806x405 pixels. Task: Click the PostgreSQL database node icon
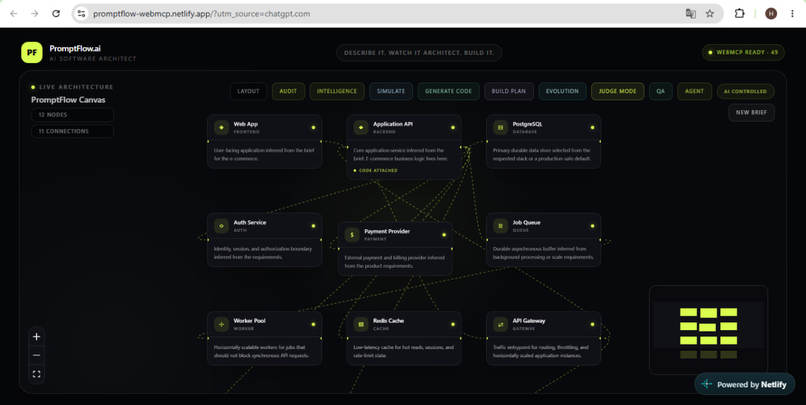pos(500,127)
